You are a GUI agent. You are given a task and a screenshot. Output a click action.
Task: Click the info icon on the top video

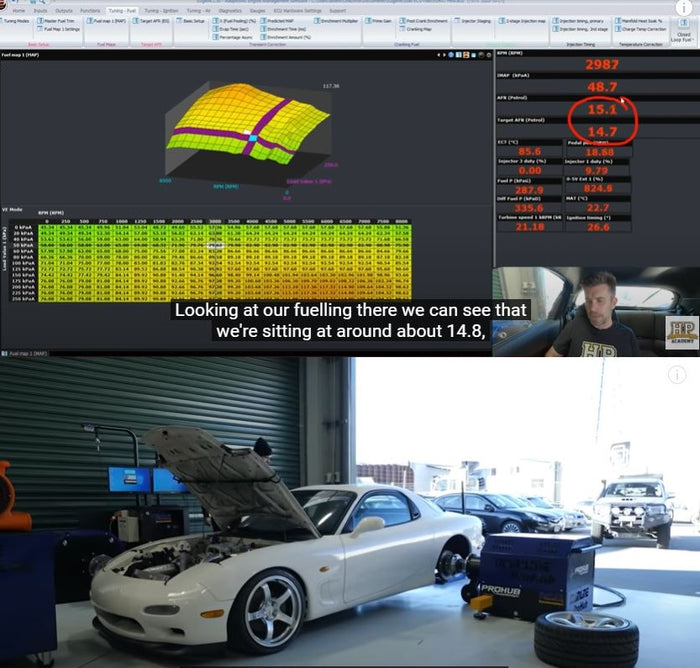[x=683, y=8]
